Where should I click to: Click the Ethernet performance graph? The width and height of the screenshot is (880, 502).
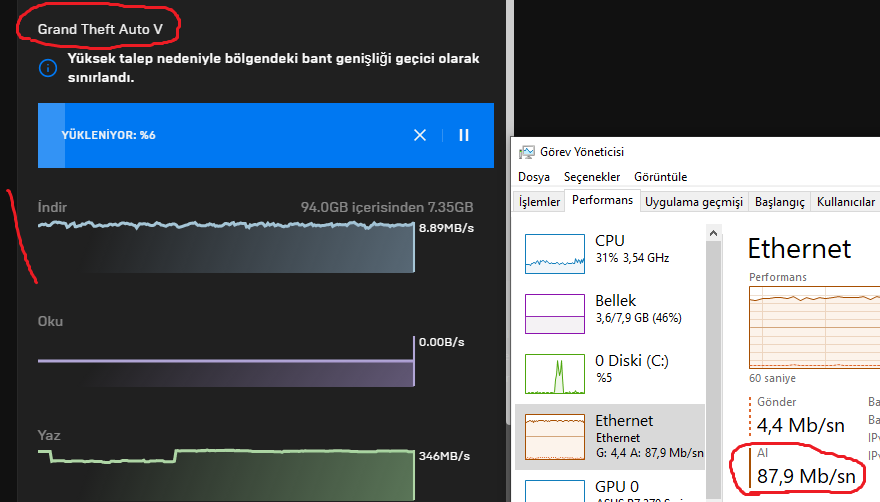pyautogui.click(x=814, y=327)
